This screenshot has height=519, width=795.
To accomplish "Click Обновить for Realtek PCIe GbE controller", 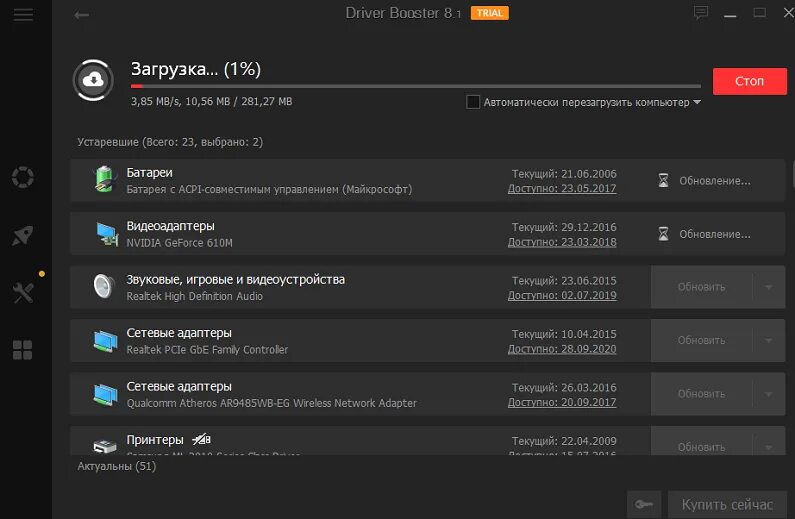I will pyautogui.click(x=702, y=341).
